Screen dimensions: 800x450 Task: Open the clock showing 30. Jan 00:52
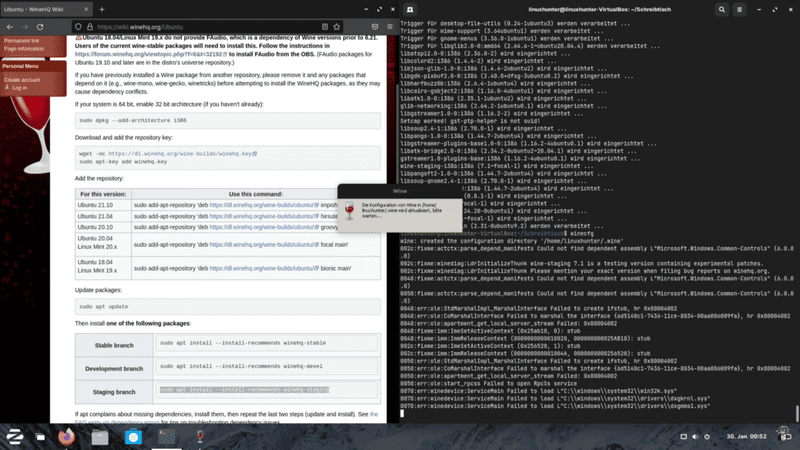746,437
